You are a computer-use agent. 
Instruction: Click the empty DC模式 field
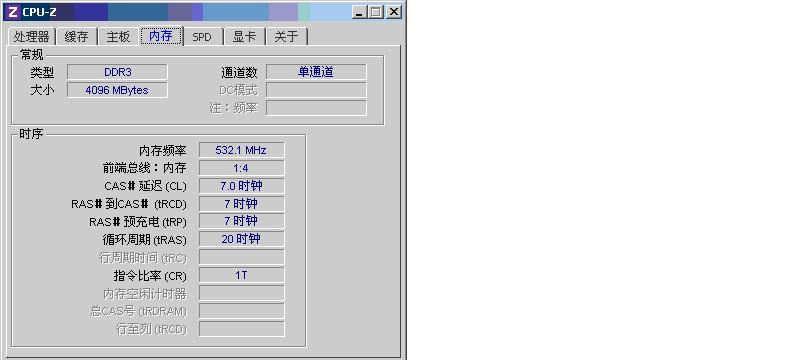(316, 90)
